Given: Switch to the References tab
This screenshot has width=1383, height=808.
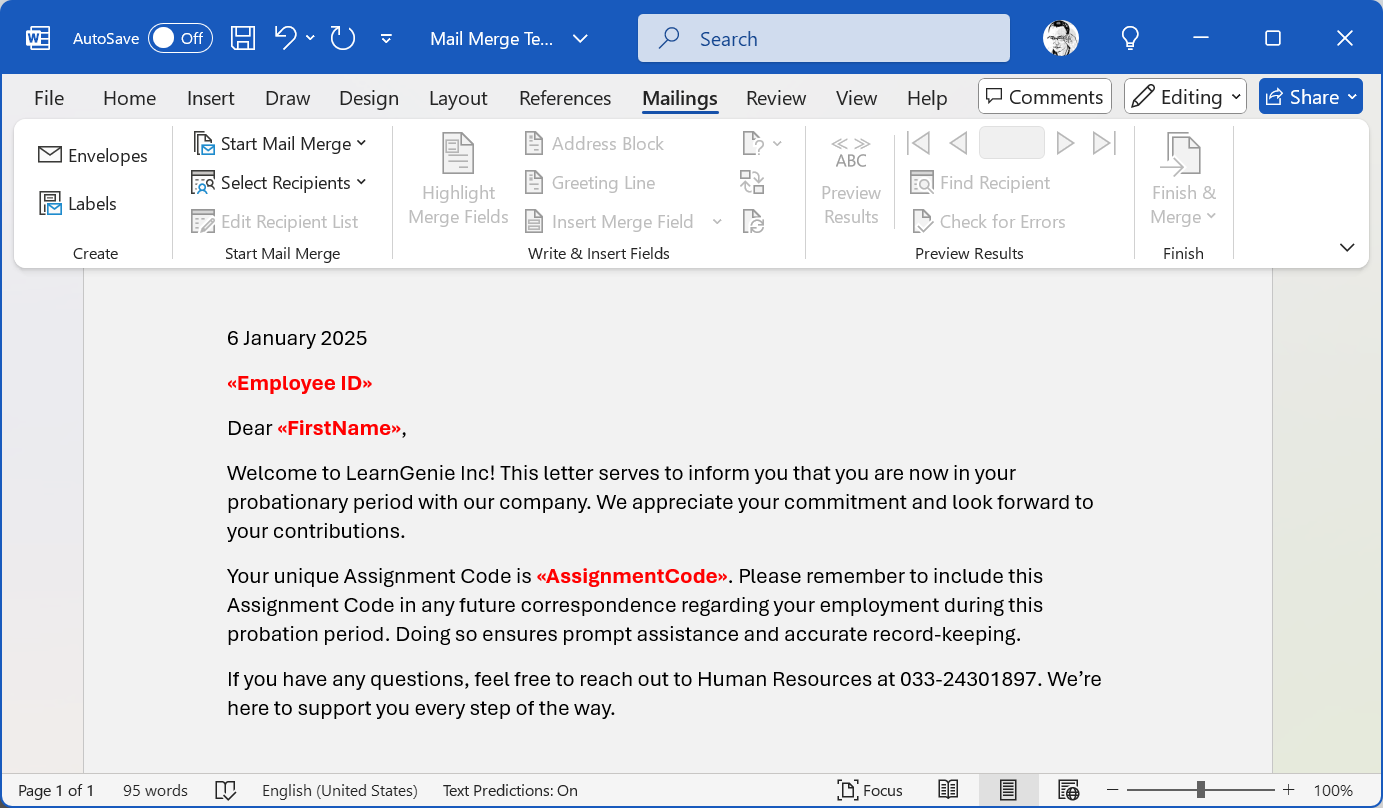Looking at the screenshot, I should pos(565,97).
